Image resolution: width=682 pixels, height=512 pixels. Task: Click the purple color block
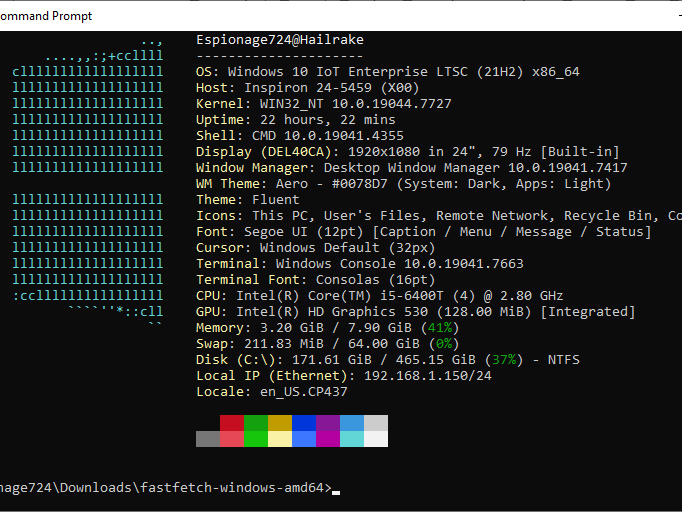point(328,423)
